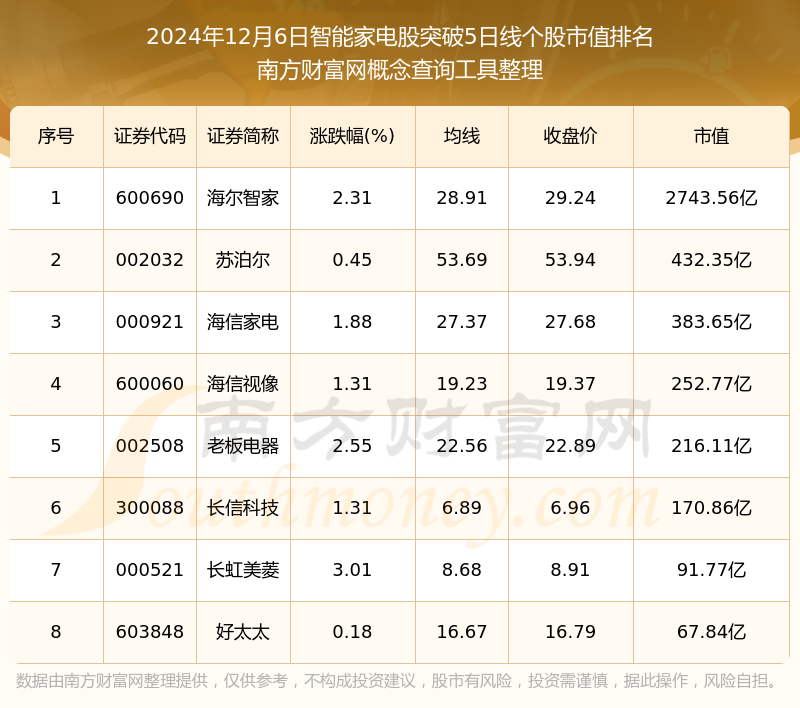The height and width of the screenshot is (708, 800).
Task: Click 老板电器's change value 2.55
Action: 352,446
